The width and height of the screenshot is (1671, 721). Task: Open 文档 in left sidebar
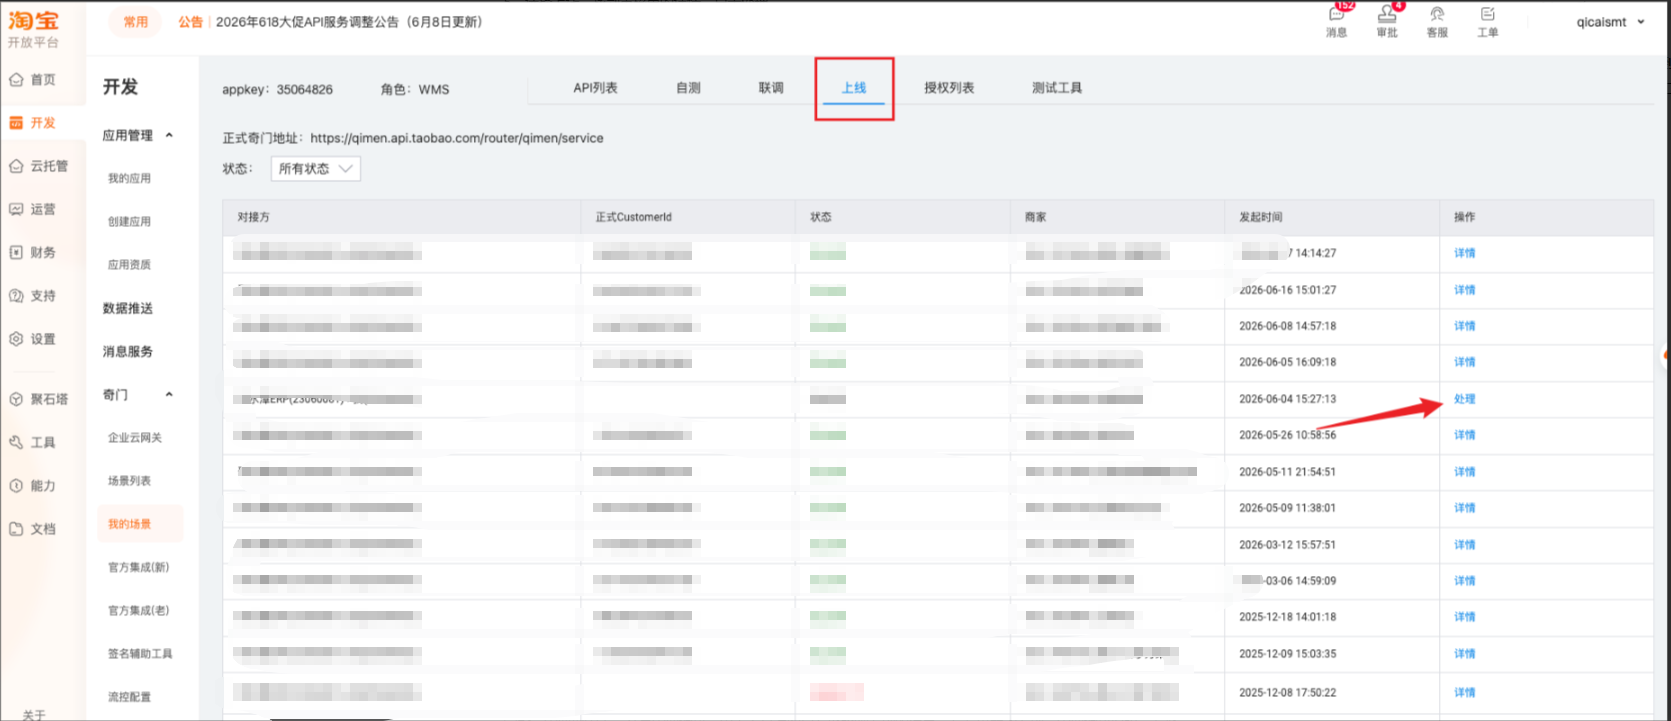point(33,529)
